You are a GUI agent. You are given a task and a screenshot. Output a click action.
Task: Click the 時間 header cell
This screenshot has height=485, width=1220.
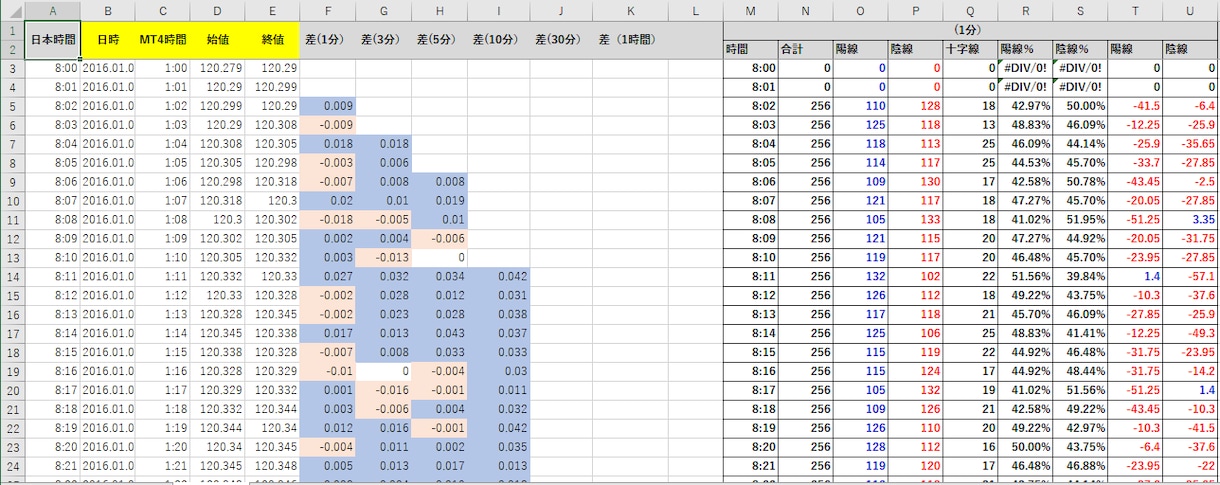pyautogui.click(x=751, y=50)
